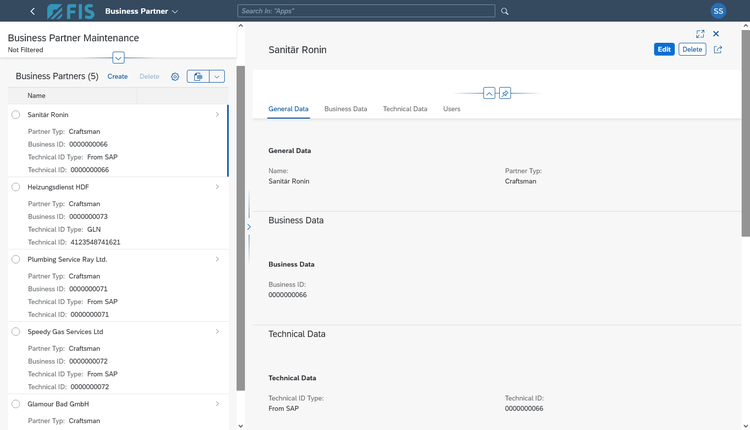
Task: Collapse the detail header with the up arrow
Action: coord(489,93)
